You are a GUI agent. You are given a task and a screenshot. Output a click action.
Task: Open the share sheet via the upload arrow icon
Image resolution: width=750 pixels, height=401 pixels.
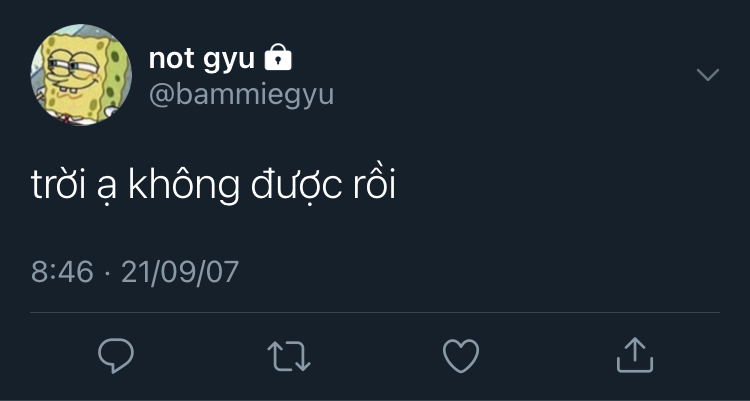click(635, 355)
